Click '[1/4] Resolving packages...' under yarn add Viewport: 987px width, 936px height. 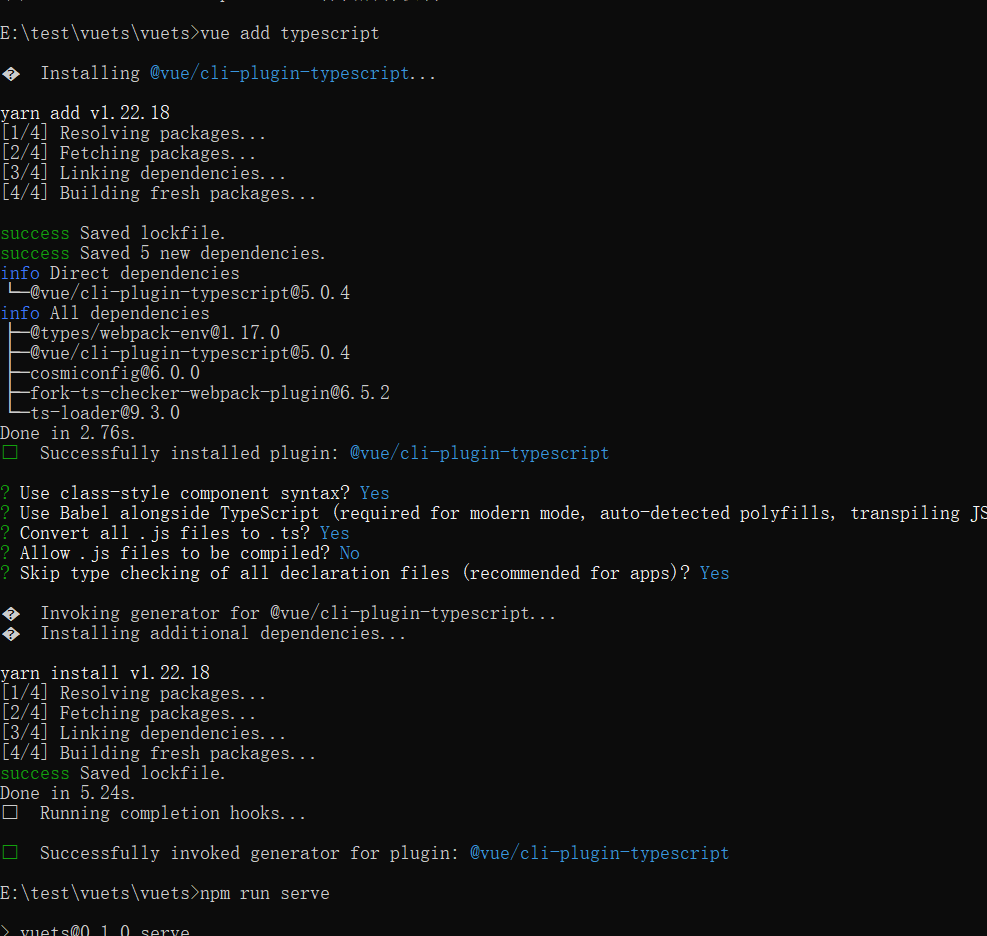[x=133, y=133]
